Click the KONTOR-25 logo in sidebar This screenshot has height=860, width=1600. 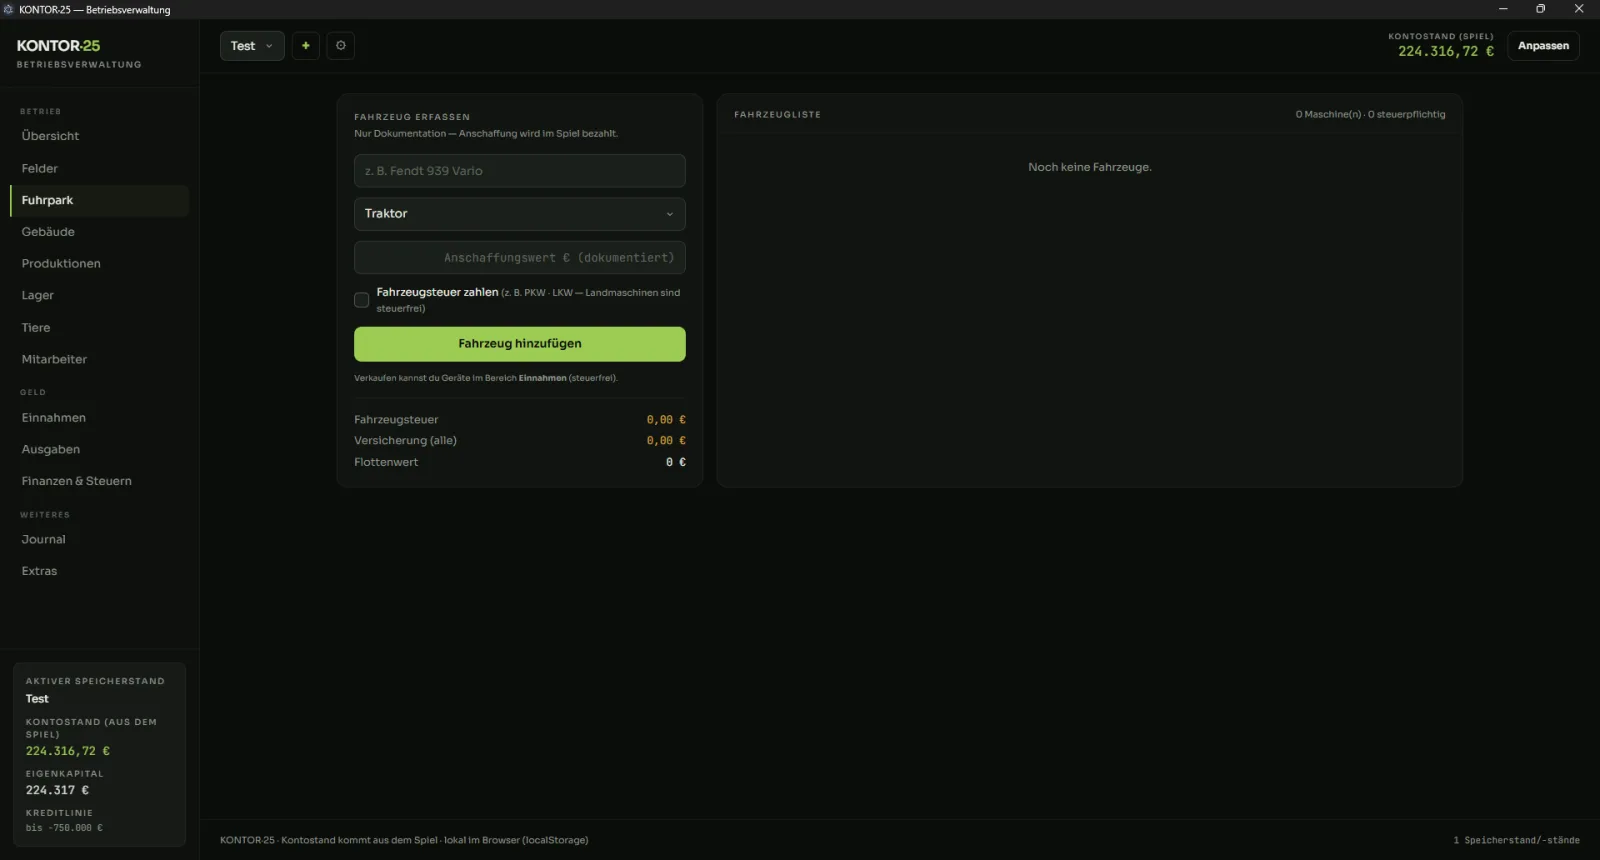pyautogui.click(x=59, y=46)
